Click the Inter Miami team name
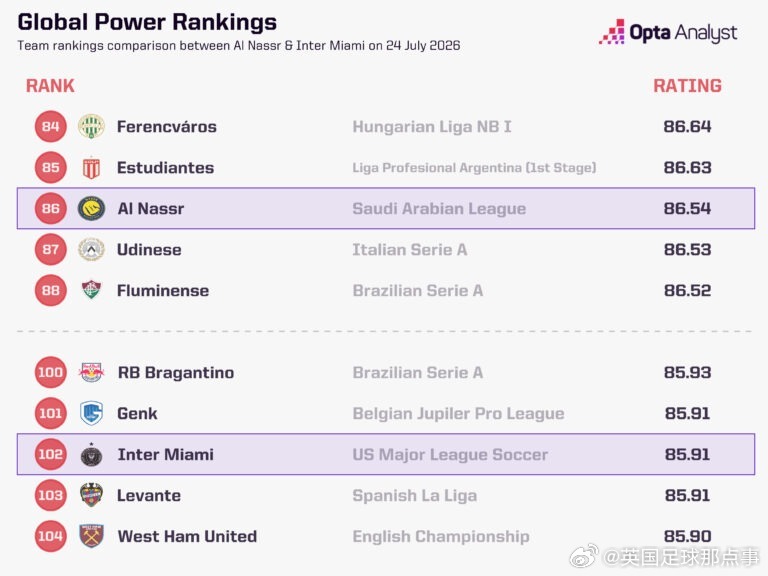 (x=166, y=455)
